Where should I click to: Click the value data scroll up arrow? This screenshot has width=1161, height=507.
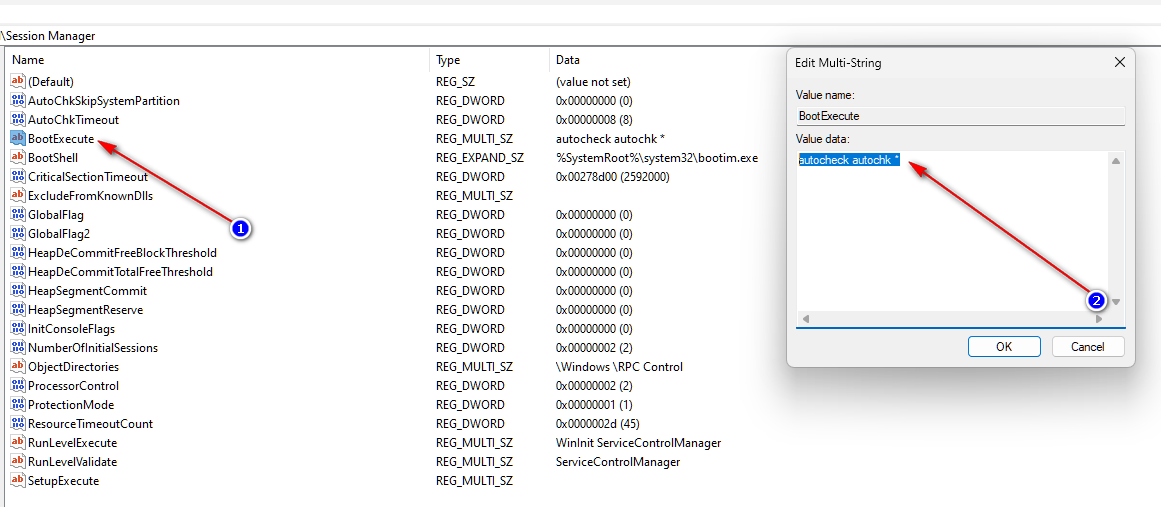[1116, 161]
